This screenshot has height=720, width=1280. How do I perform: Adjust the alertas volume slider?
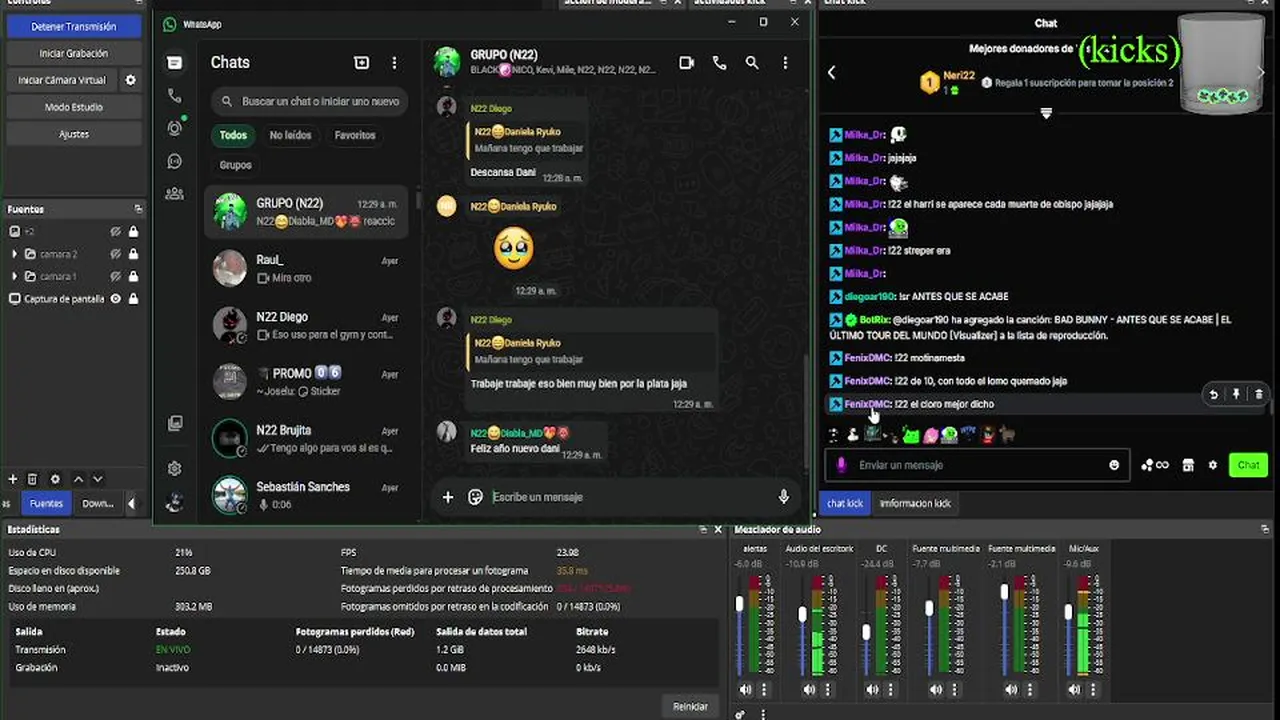pos(740,604)
